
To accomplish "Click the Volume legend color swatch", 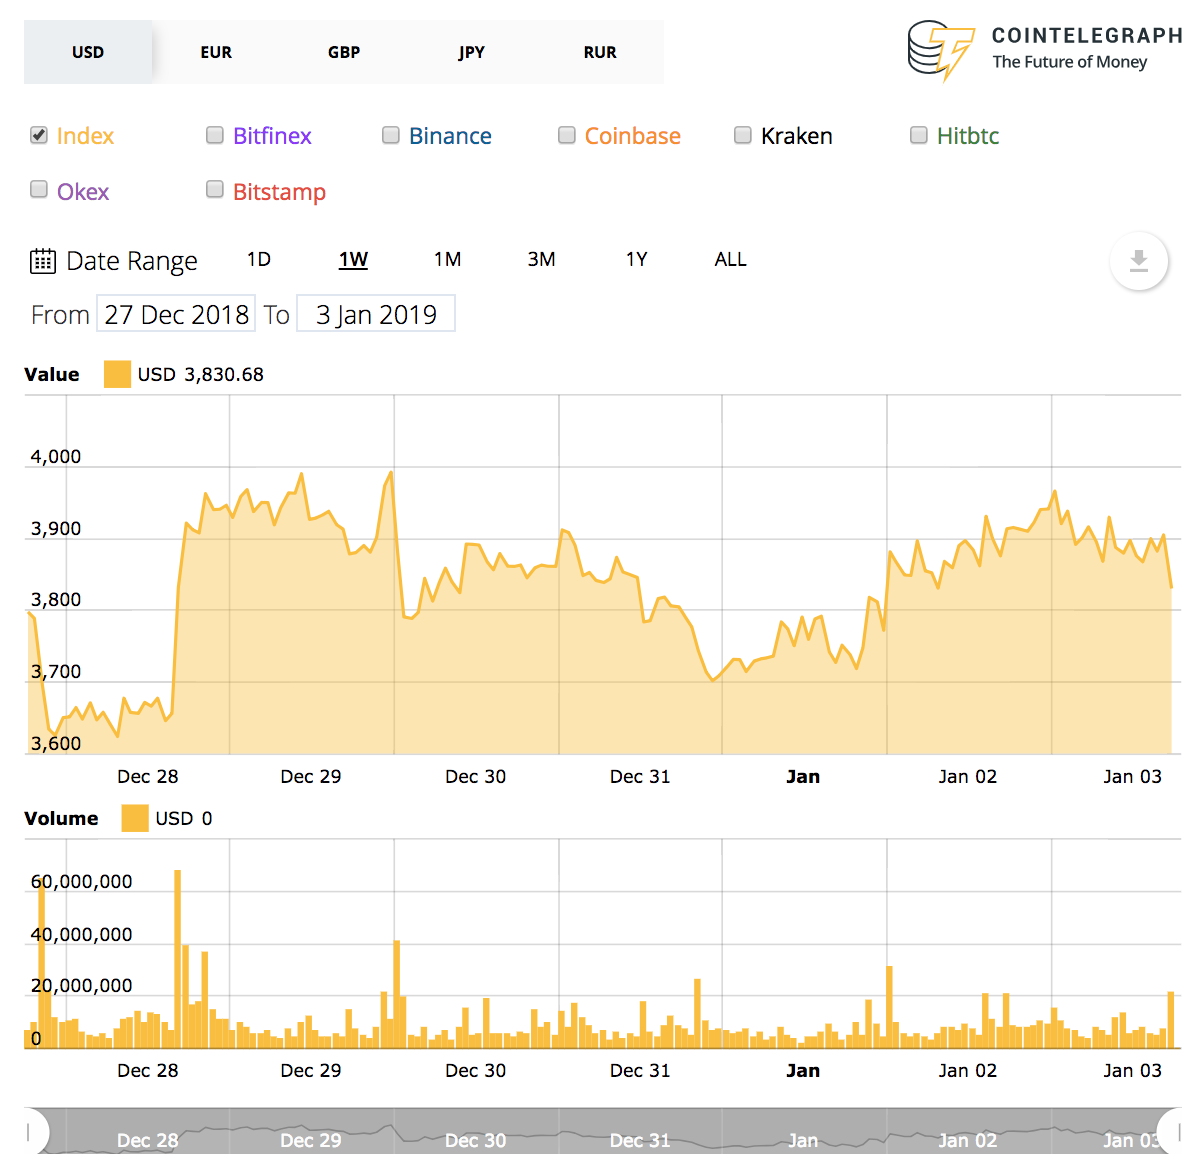I will pos(135,818).
